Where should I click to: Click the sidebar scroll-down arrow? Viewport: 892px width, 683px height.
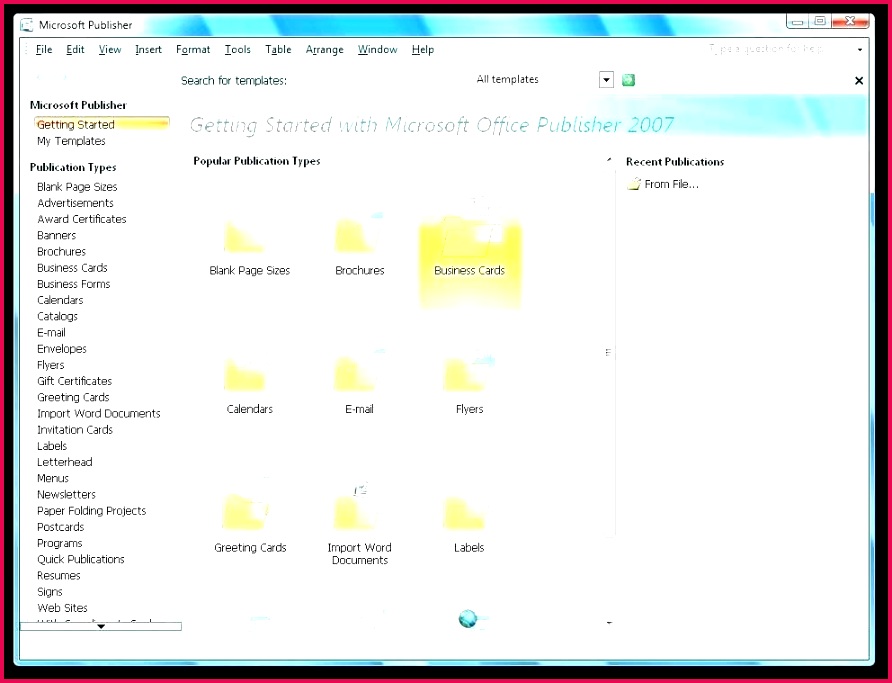tap(101, 626)
